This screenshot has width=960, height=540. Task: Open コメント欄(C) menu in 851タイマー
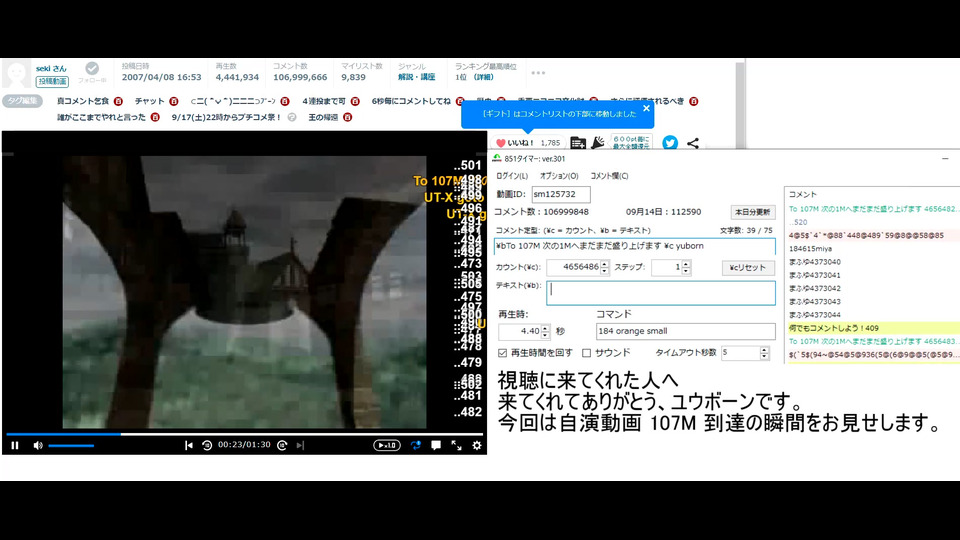[609, 176]
